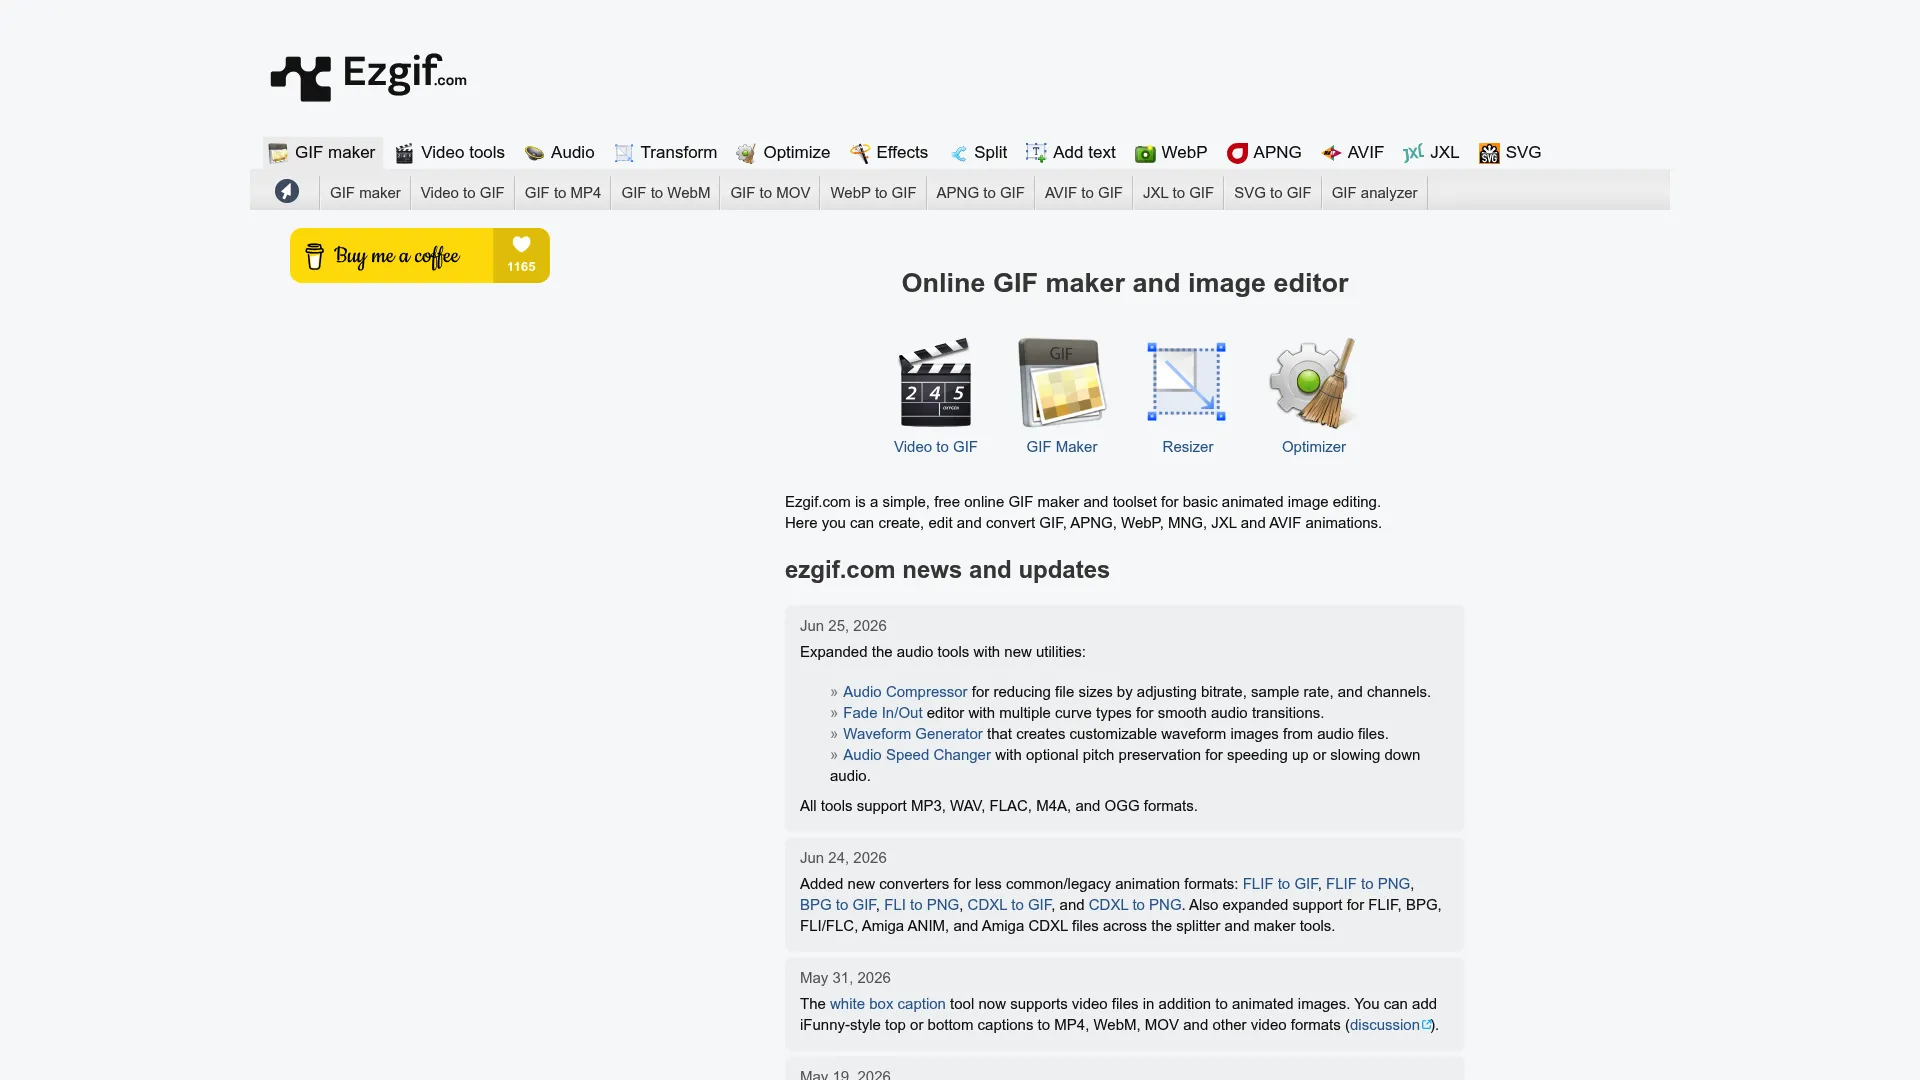Follow the Waveform Generator link

tap(912, 734)
